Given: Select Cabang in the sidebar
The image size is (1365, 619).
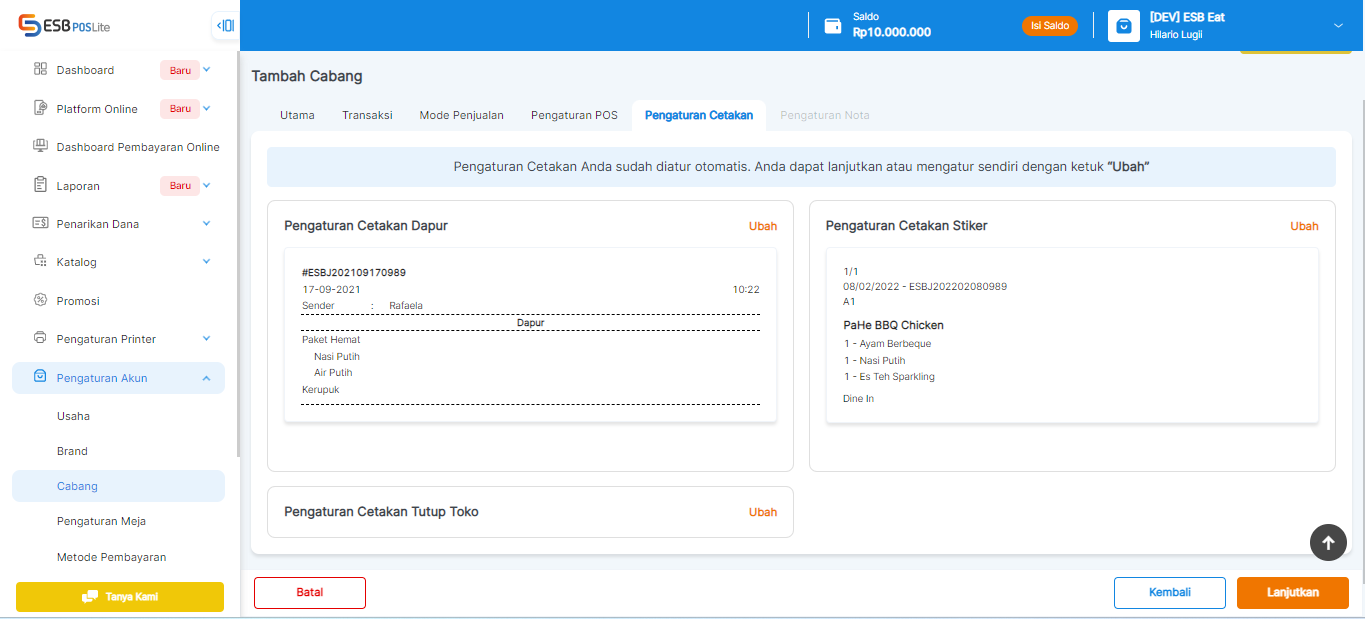Looking at the screenshot, I should pos(118,486).
